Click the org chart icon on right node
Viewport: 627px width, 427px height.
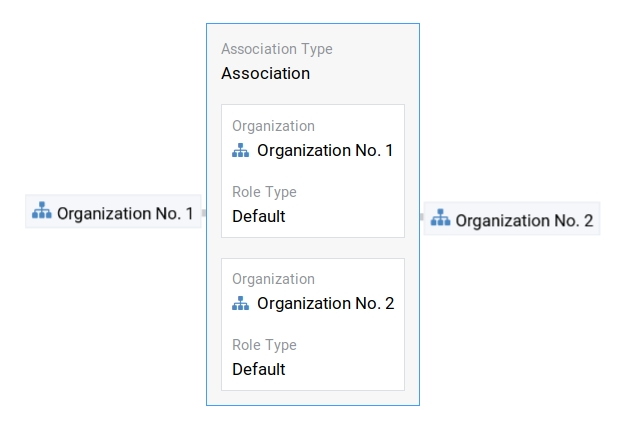pyautogui.click(x=441, y=219)
